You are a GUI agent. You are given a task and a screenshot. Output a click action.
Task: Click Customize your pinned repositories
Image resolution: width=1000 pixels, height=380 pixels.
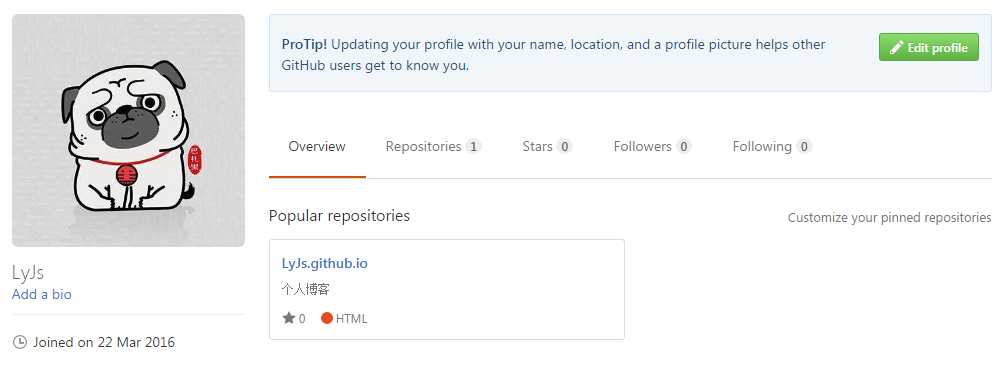tap(889, 217)
